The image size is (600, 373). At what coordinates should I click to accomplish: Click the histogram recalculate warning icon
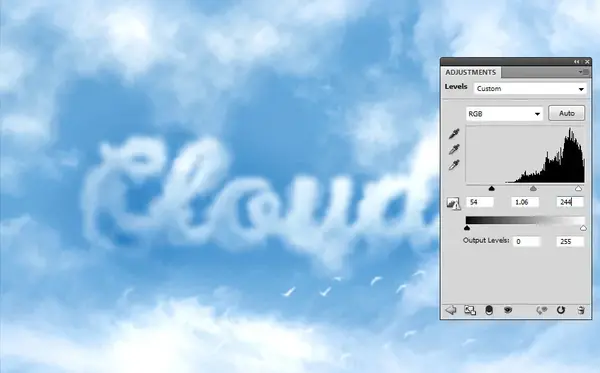pyautogui.click(x=453, y=203)
